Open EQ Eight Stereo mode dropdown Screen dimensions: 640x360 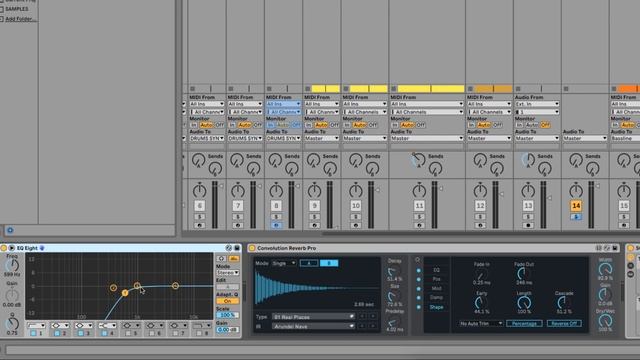(228, 273)
